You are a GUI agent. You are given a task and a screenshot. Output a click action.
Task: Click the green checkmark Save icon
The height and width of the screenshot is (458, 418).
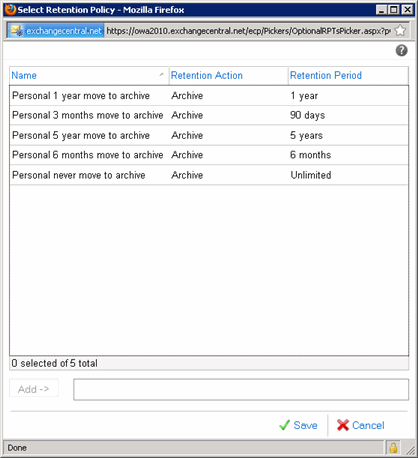284,425
